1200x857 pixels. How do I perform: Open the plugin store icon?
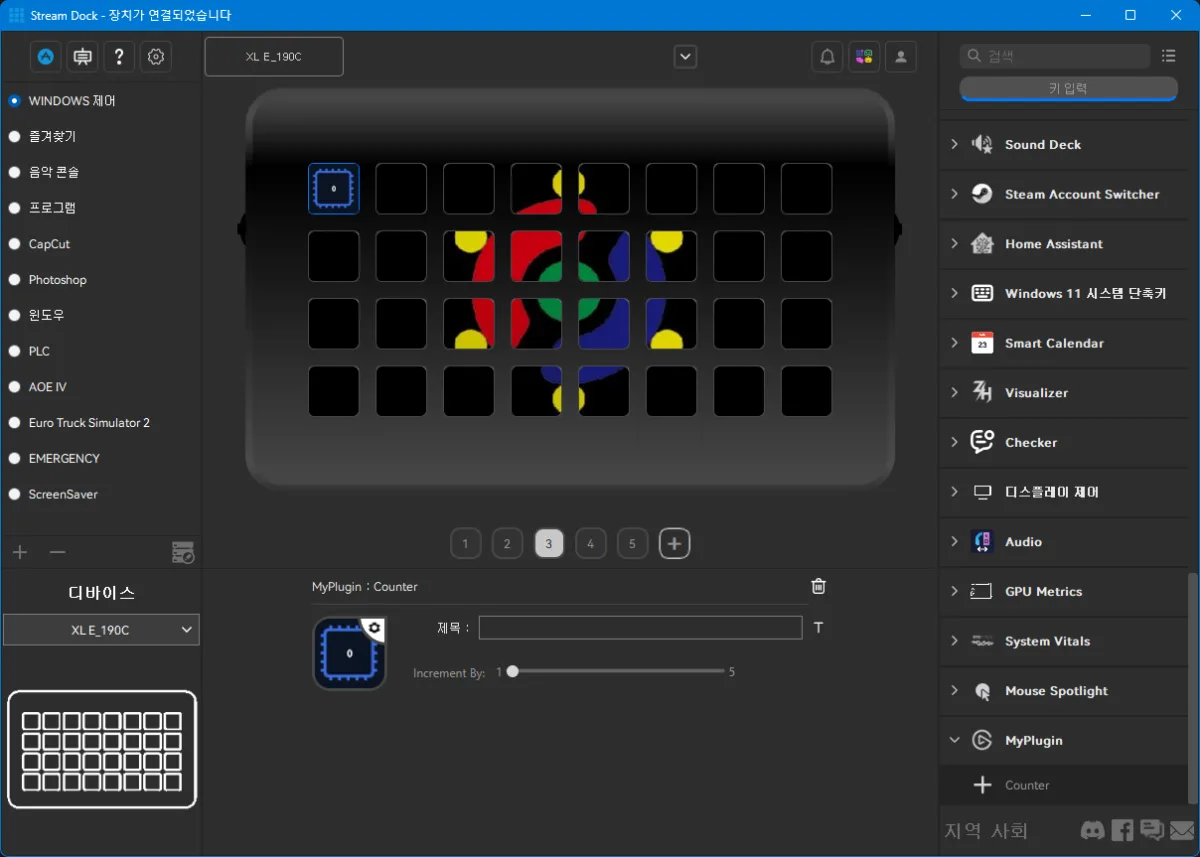coord(864,57)
